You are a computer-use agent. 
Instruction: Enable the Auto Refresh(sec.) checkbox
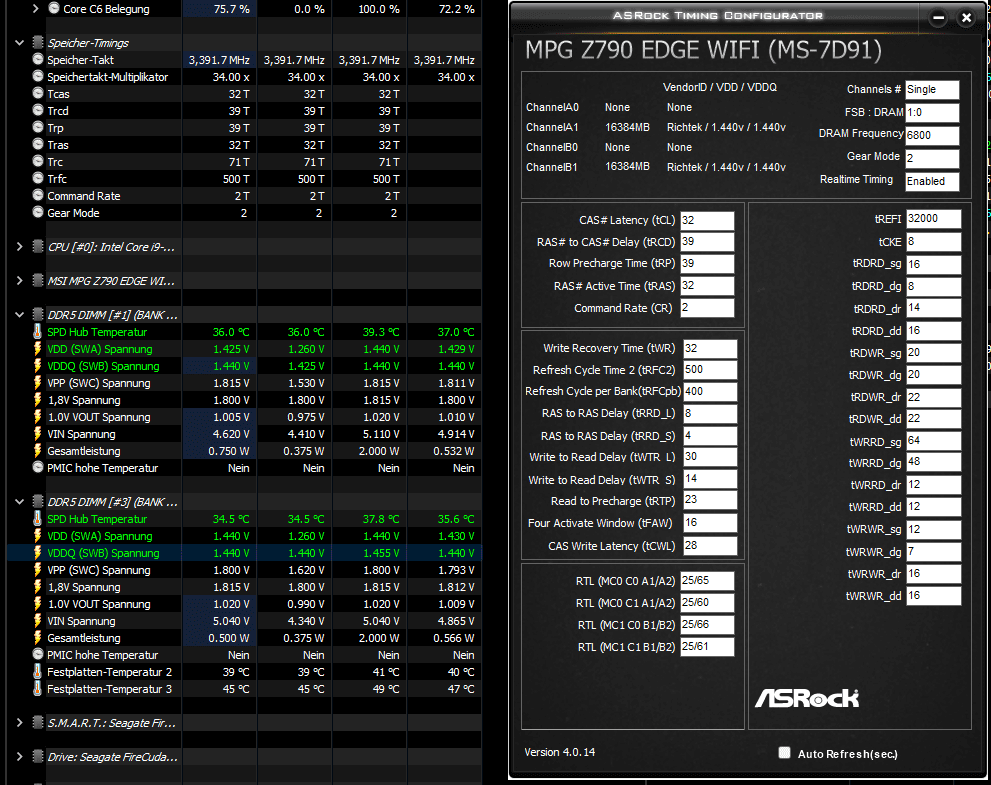pos(784,753)
